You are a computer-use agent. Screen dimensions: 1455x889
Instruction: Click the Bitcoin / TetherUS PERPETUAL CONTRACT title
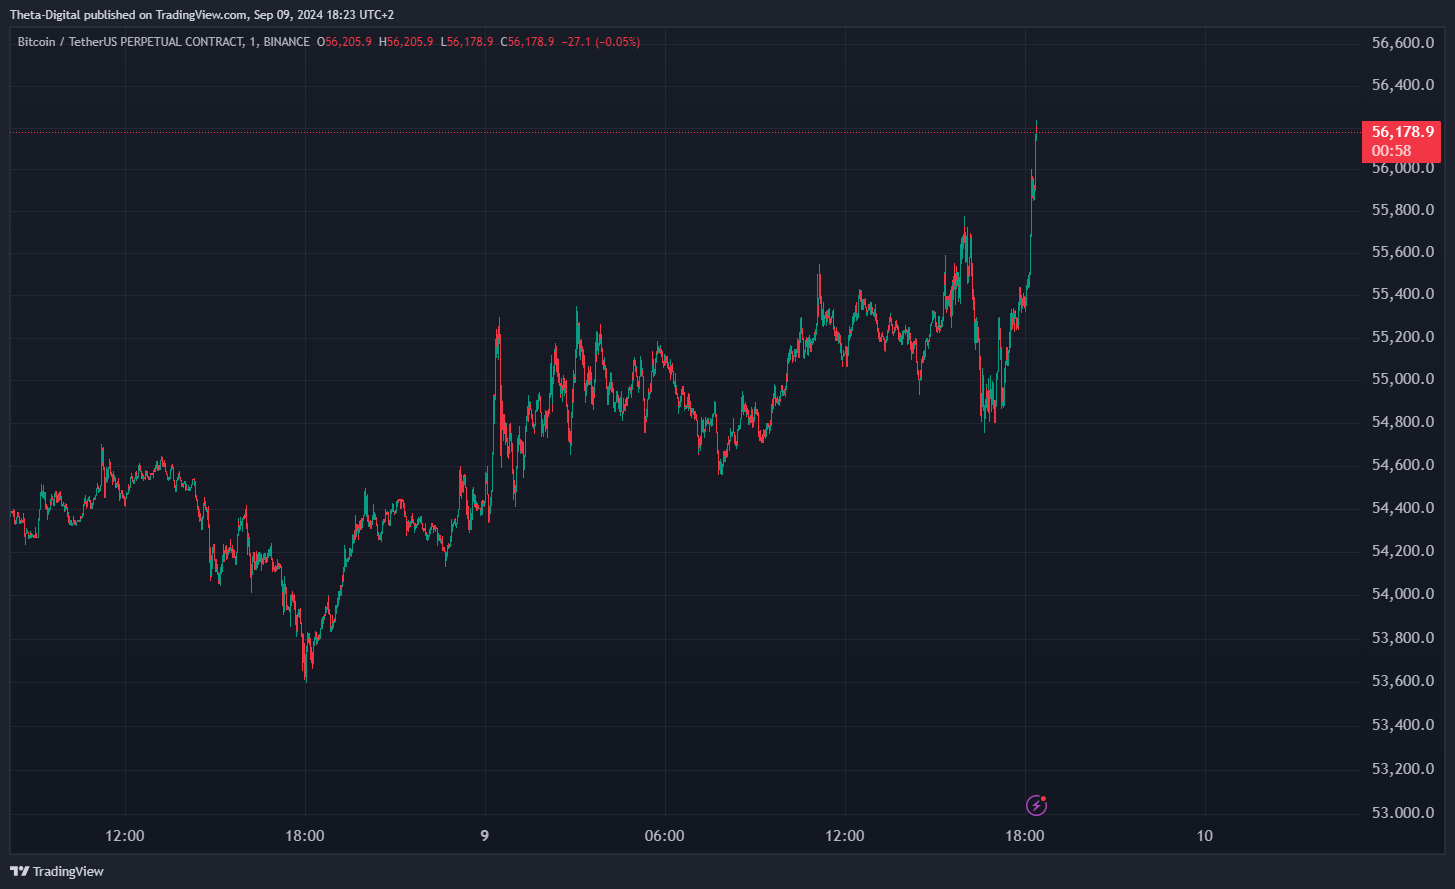pos(130,42)
